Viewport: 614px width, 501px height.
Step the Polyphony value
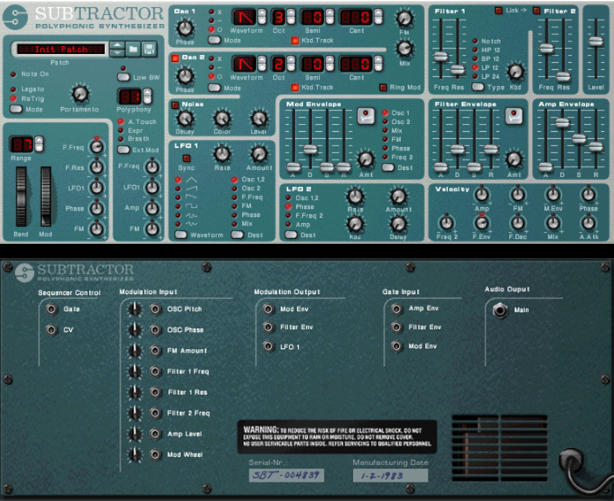click(x=147, y=96)
